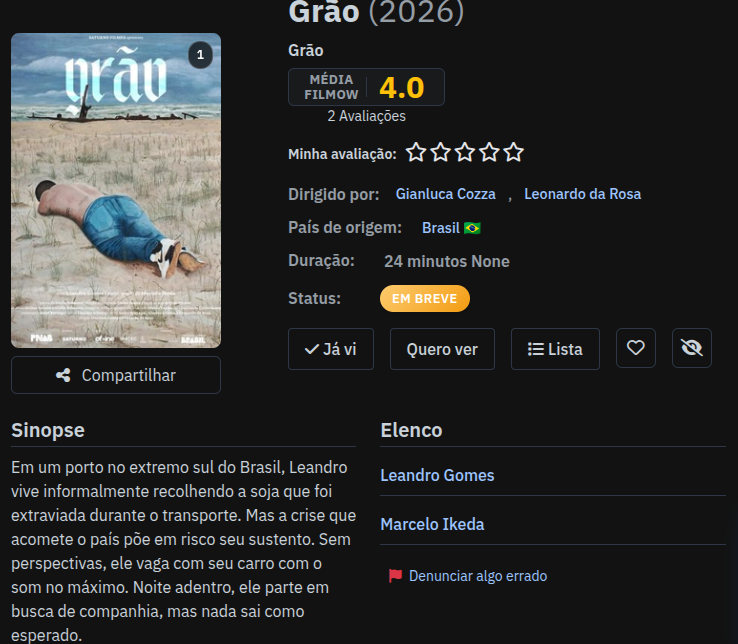This screenshot has width=738, height=644.
Task: Open director Gianluca Cozza's page
Action: pyautogui.click(x=445, y=194)
